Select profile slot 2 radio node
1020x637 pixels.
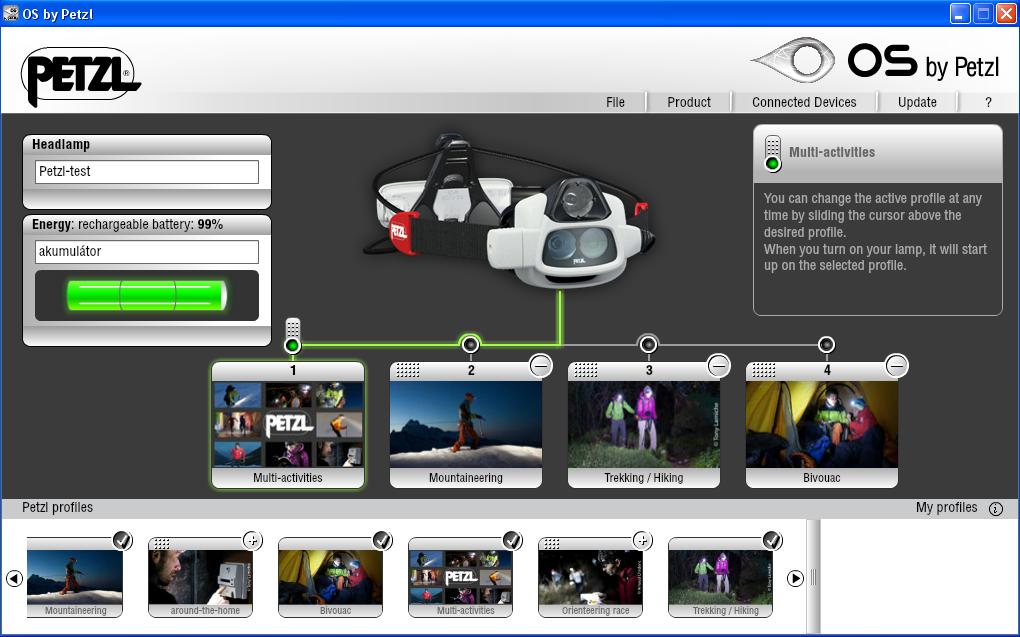click(470, 345)
